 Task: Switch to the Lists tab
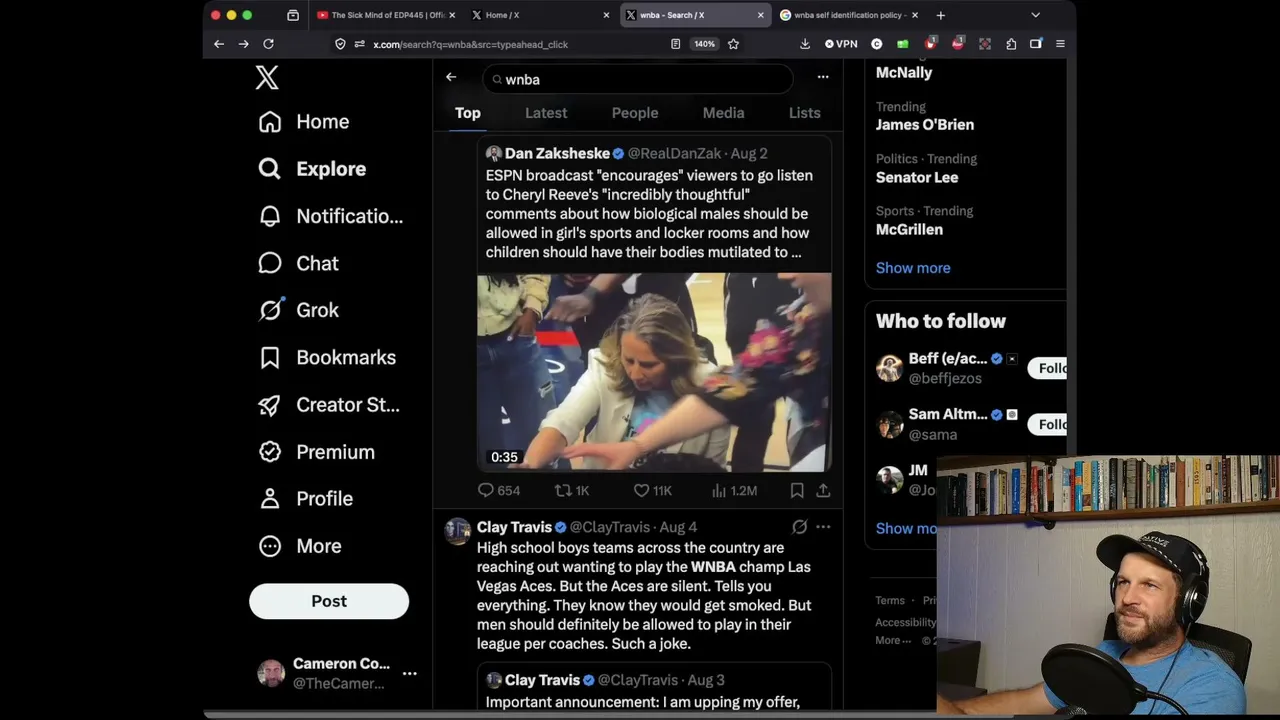(x=804, y=113)
